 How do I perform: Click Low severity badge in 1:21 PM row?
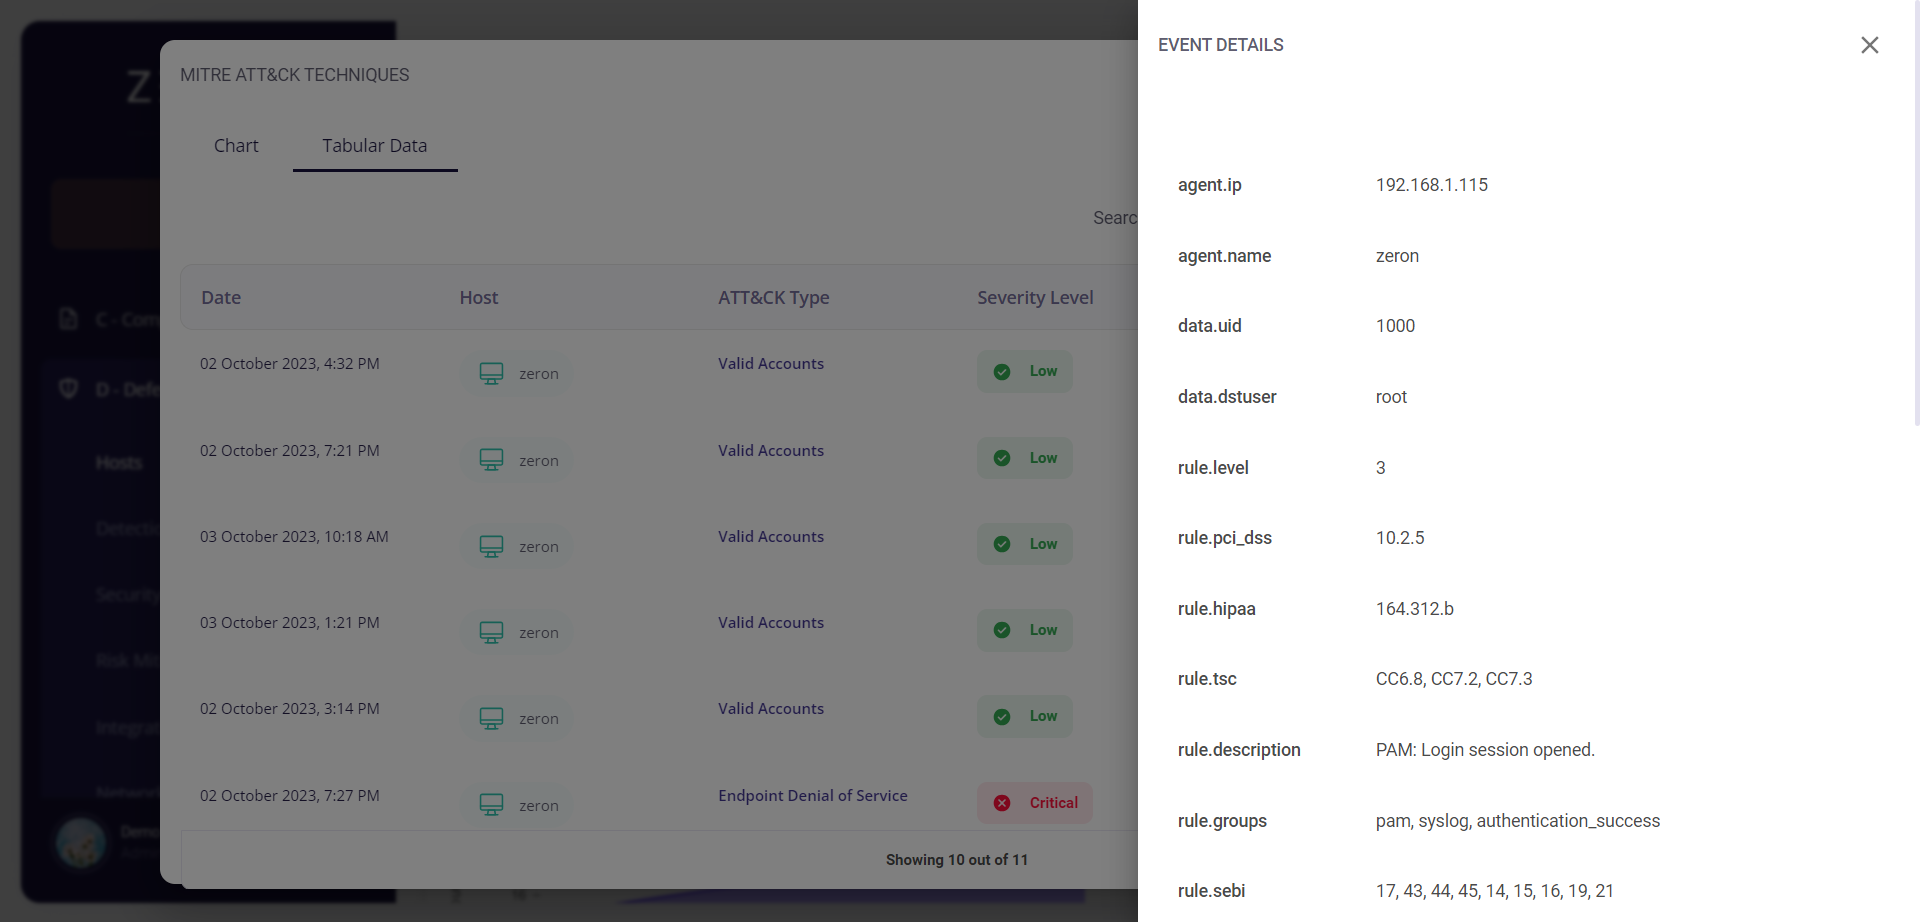point(1025,630)
